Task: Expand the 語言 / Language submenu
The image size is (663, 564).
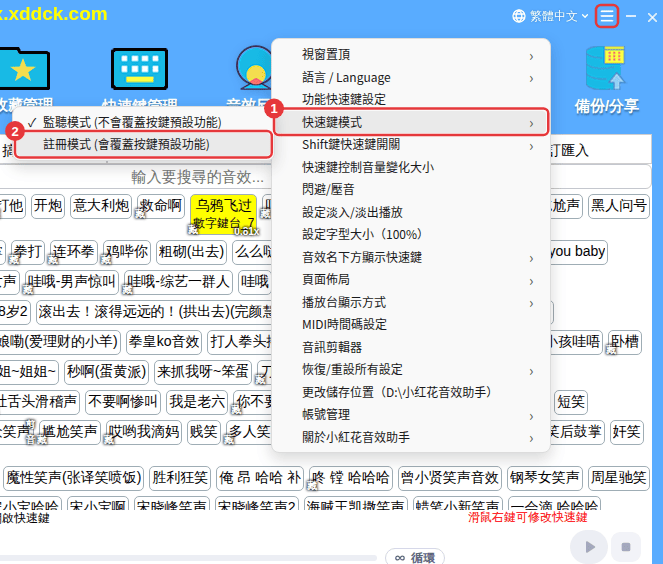Action: [411, 78]
